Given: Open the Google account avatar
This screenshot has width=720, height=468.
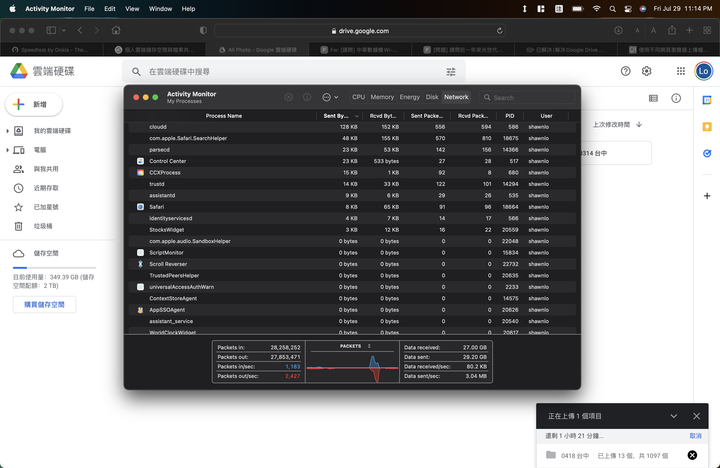Looking at the screenshot, I should (703, 71).
